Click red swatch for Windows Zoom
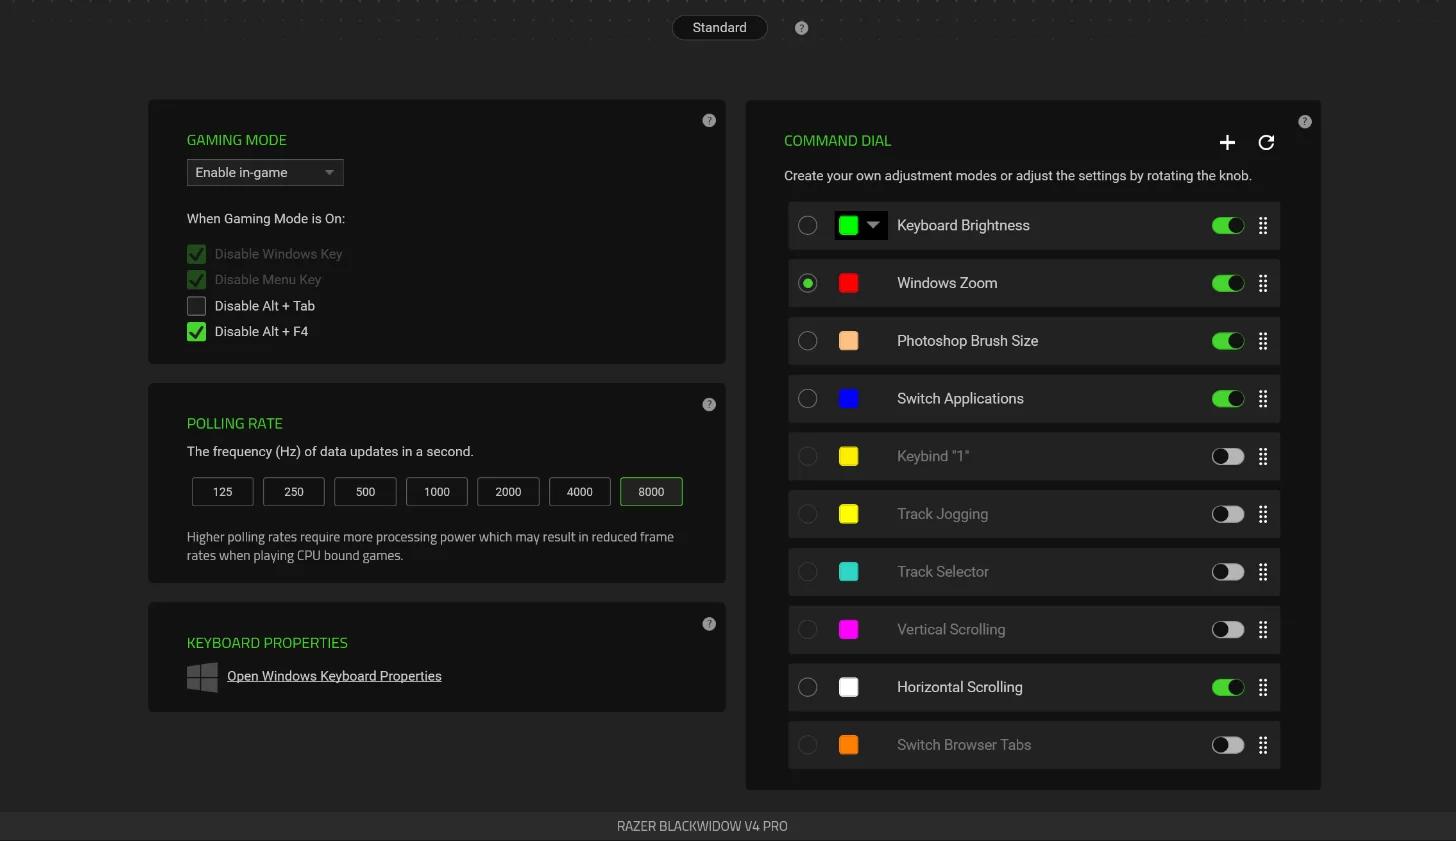The width and height of the screenshot is (1456, 841). click(848, 283)
